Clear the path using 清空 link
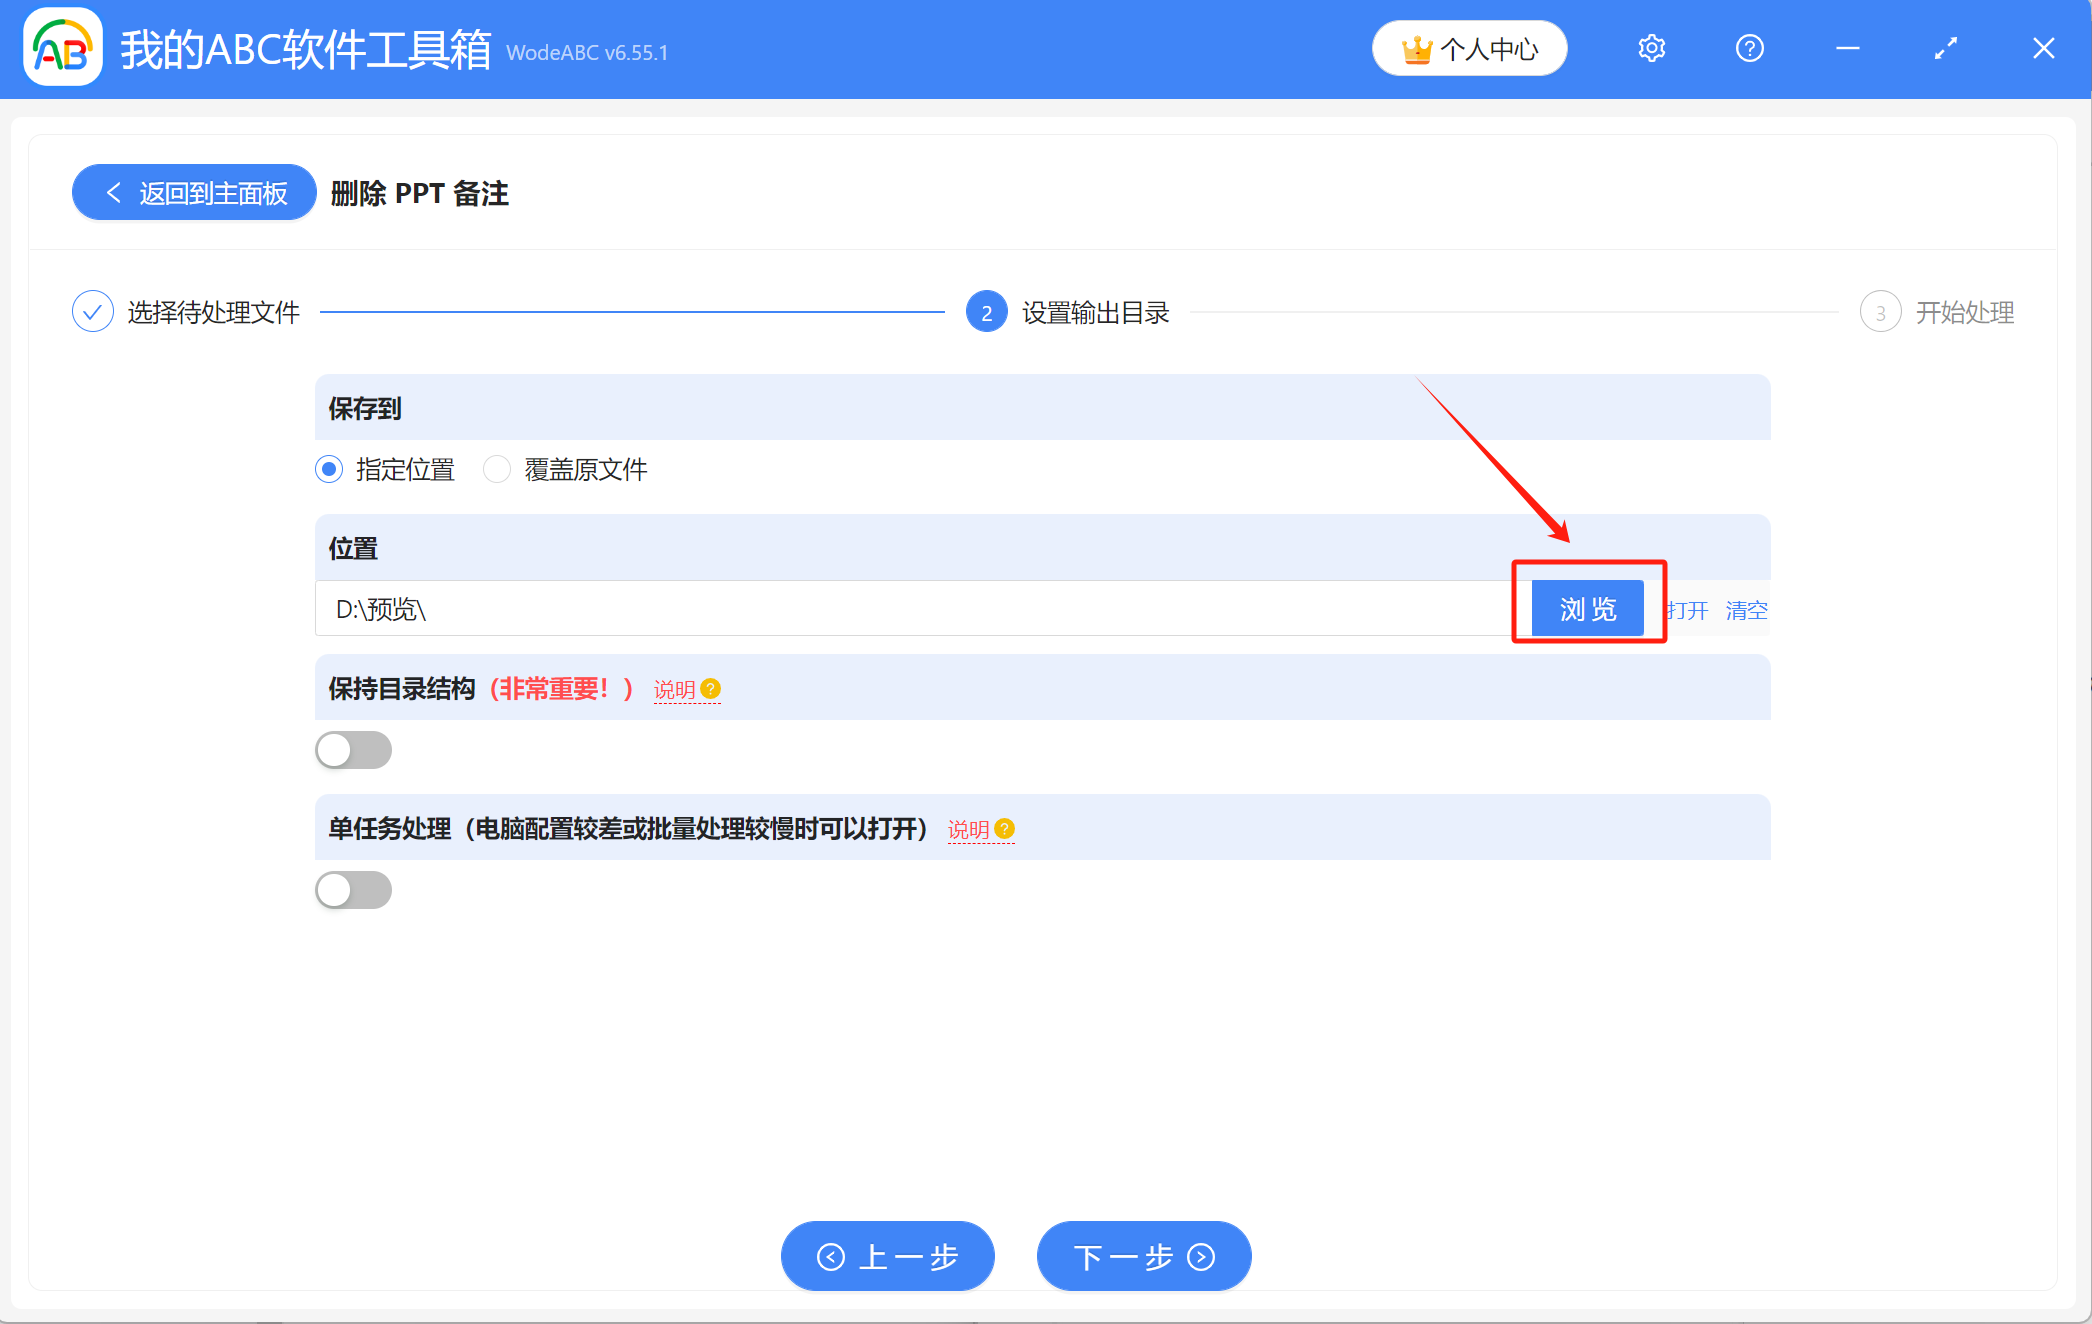This screenshot has width=2092, height=1324. click(1746, 610)
